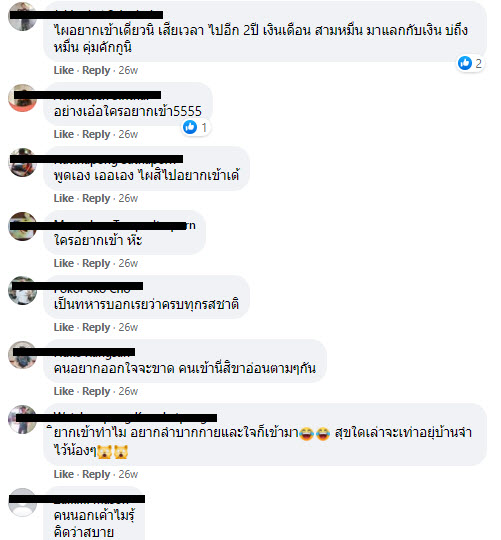
Task: Open the first commenter's profile picture
Action: (22, 17)
